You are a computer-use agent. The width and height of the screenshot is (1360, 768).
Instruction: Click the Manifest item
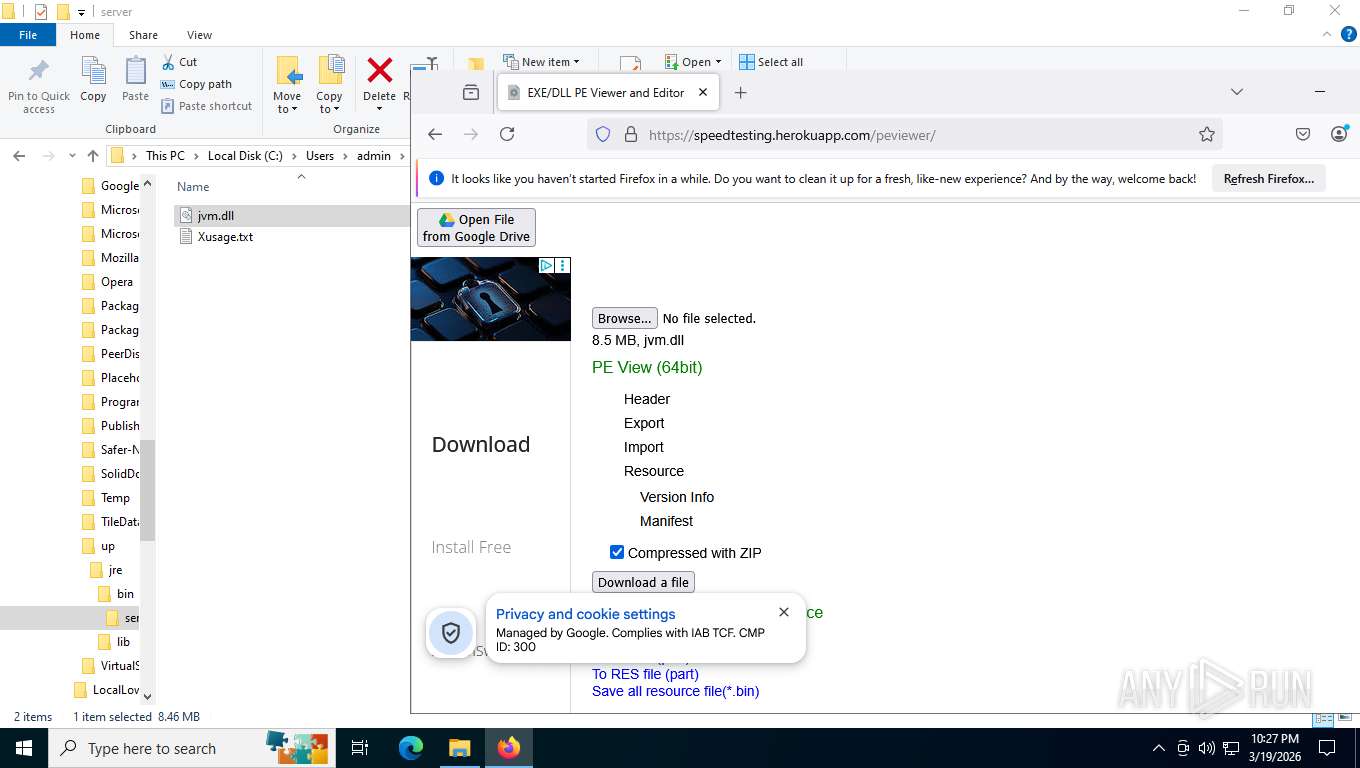[666, 521]
